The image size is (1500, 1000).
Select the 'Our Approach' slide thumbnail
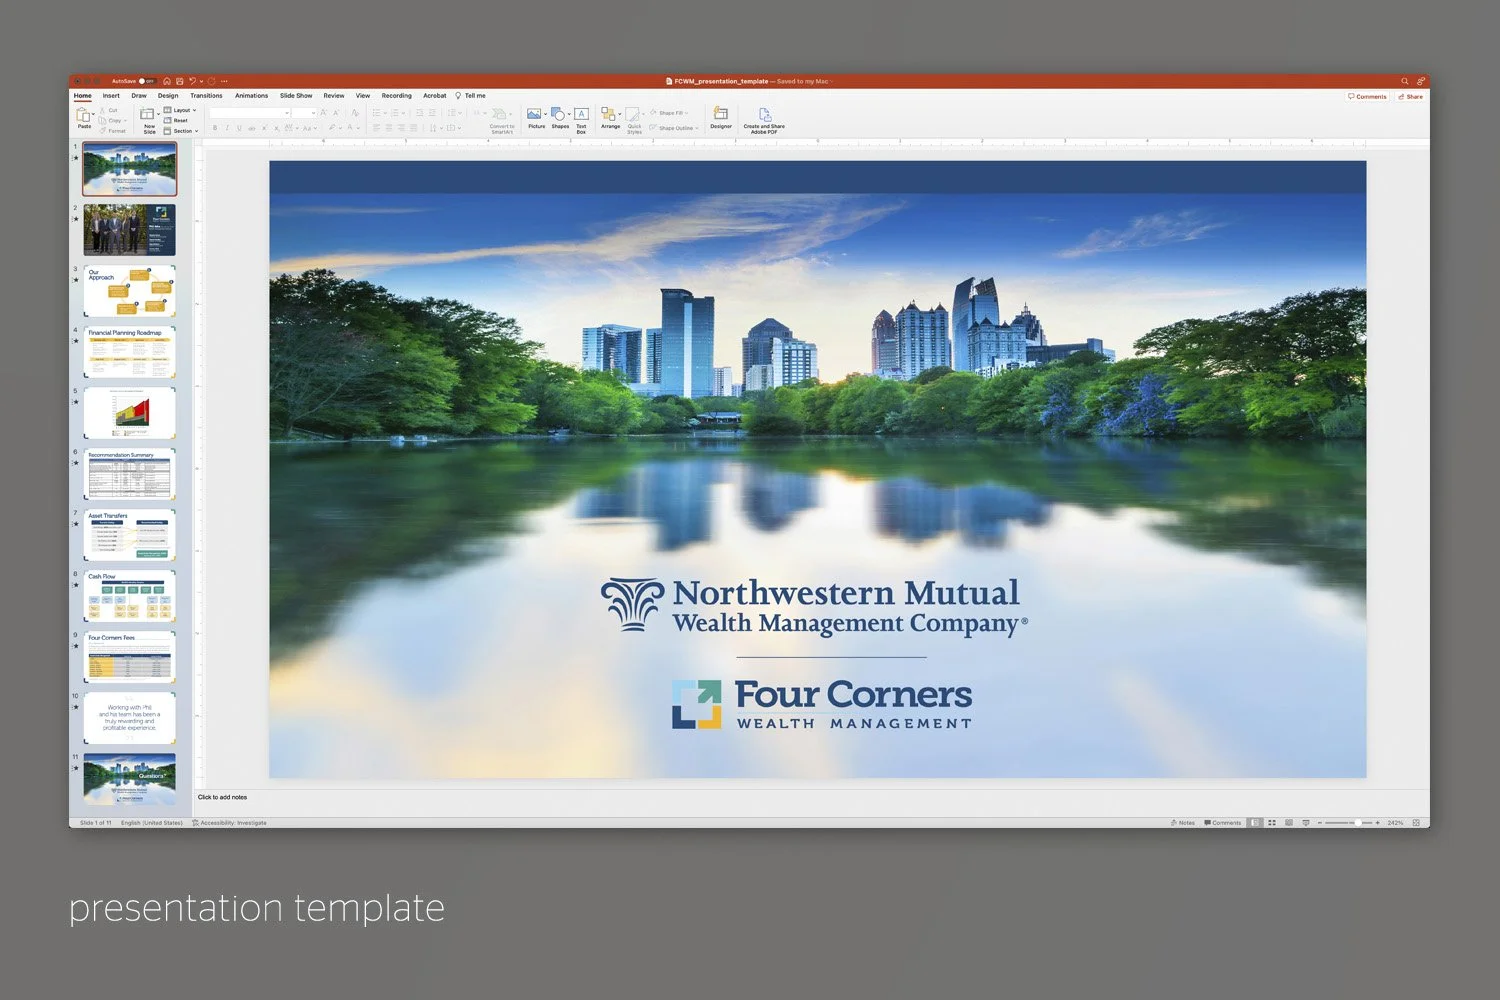tap(129, 290)
